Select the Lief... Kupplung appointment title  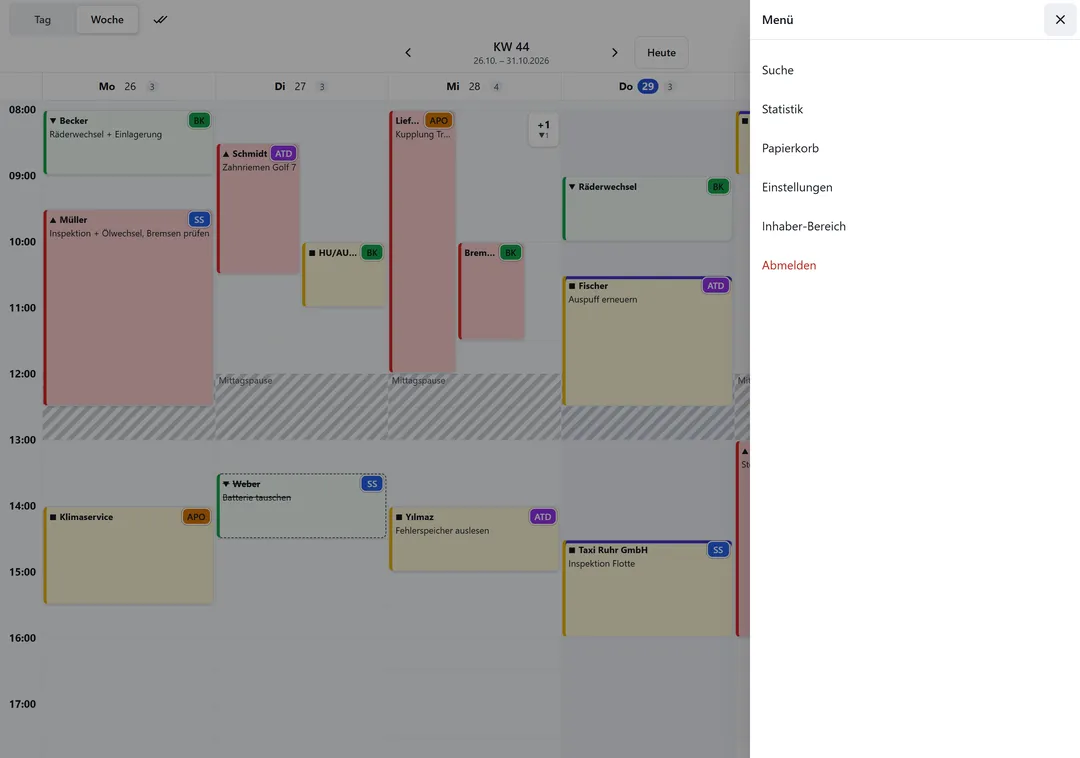point(407,120)
